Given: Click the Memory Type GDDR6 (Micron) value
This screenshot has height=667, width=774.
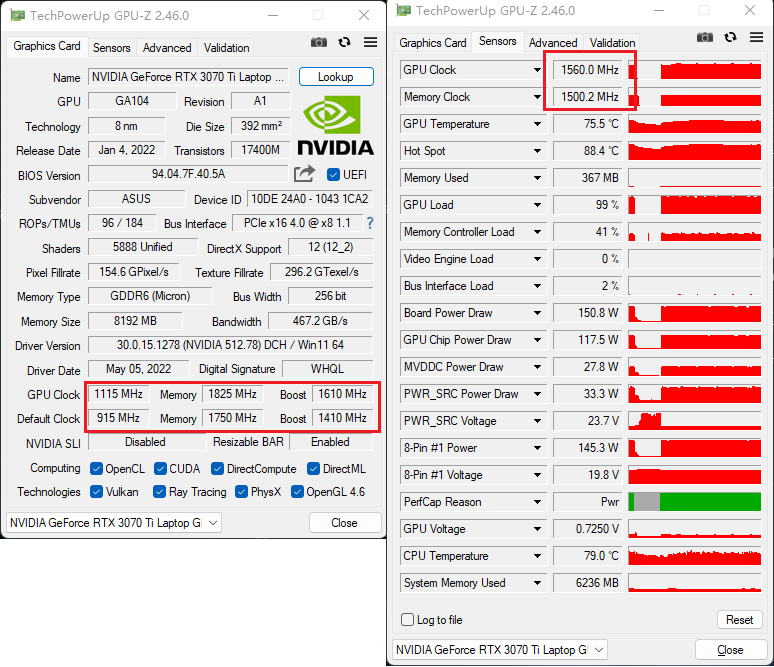Looking at the screenshot, I should [x=150, y=296].
